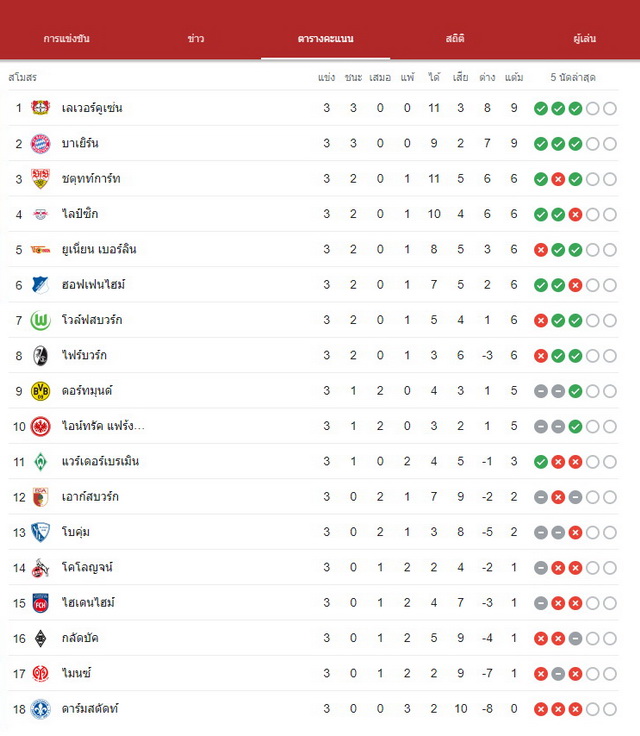Open the Hoffenheim club crest
The height and width of the screenshot is (736, 640).
point(40,285)
